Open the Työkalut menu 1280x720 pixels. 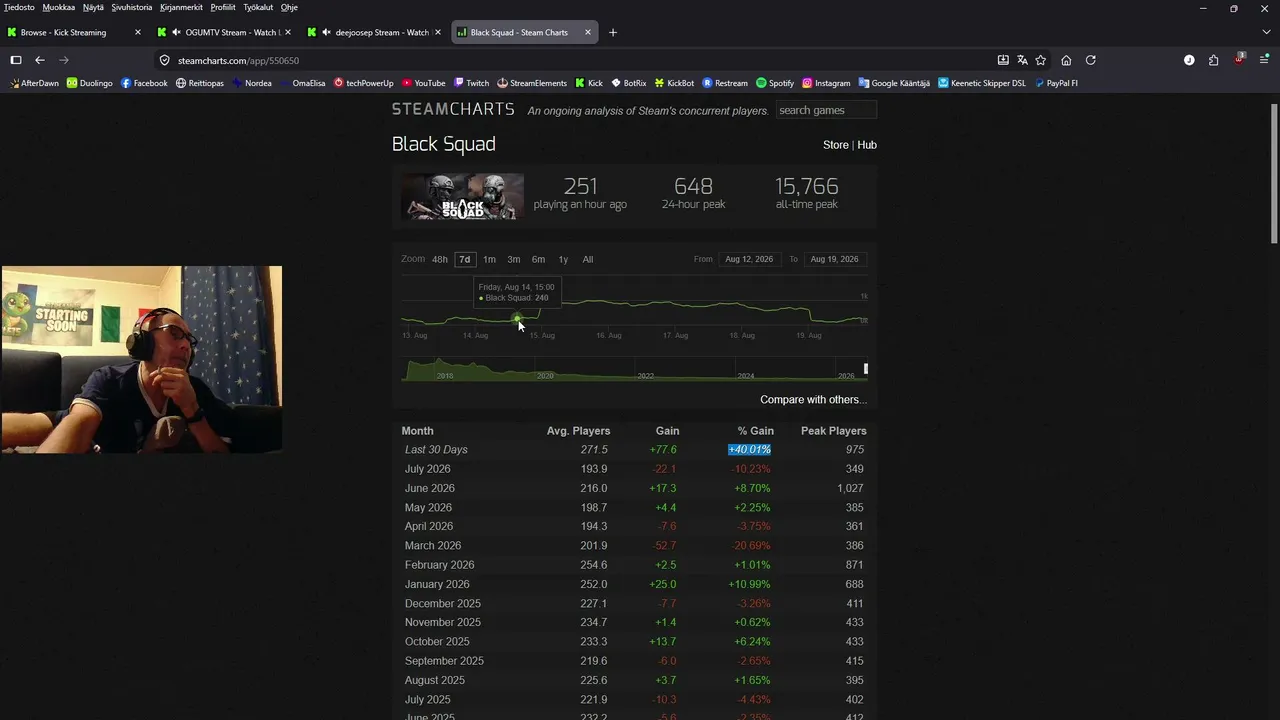258,7
